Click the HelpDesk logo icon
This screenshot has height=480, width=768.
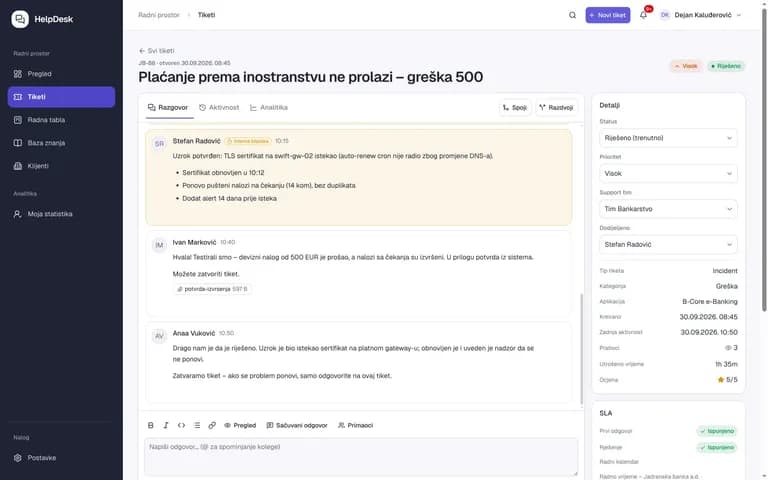(x=20, y=19)
